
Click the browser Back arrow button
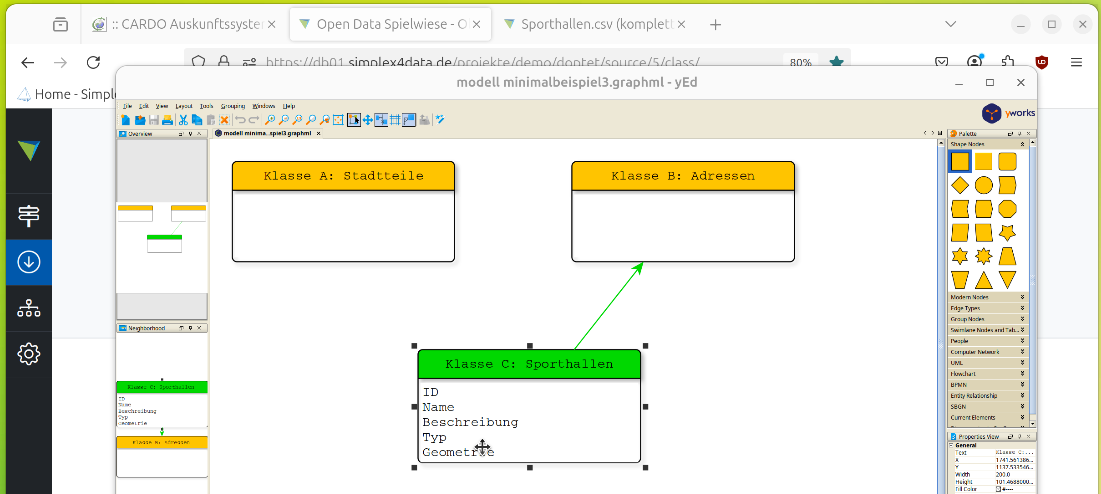(x=27, y=62)
